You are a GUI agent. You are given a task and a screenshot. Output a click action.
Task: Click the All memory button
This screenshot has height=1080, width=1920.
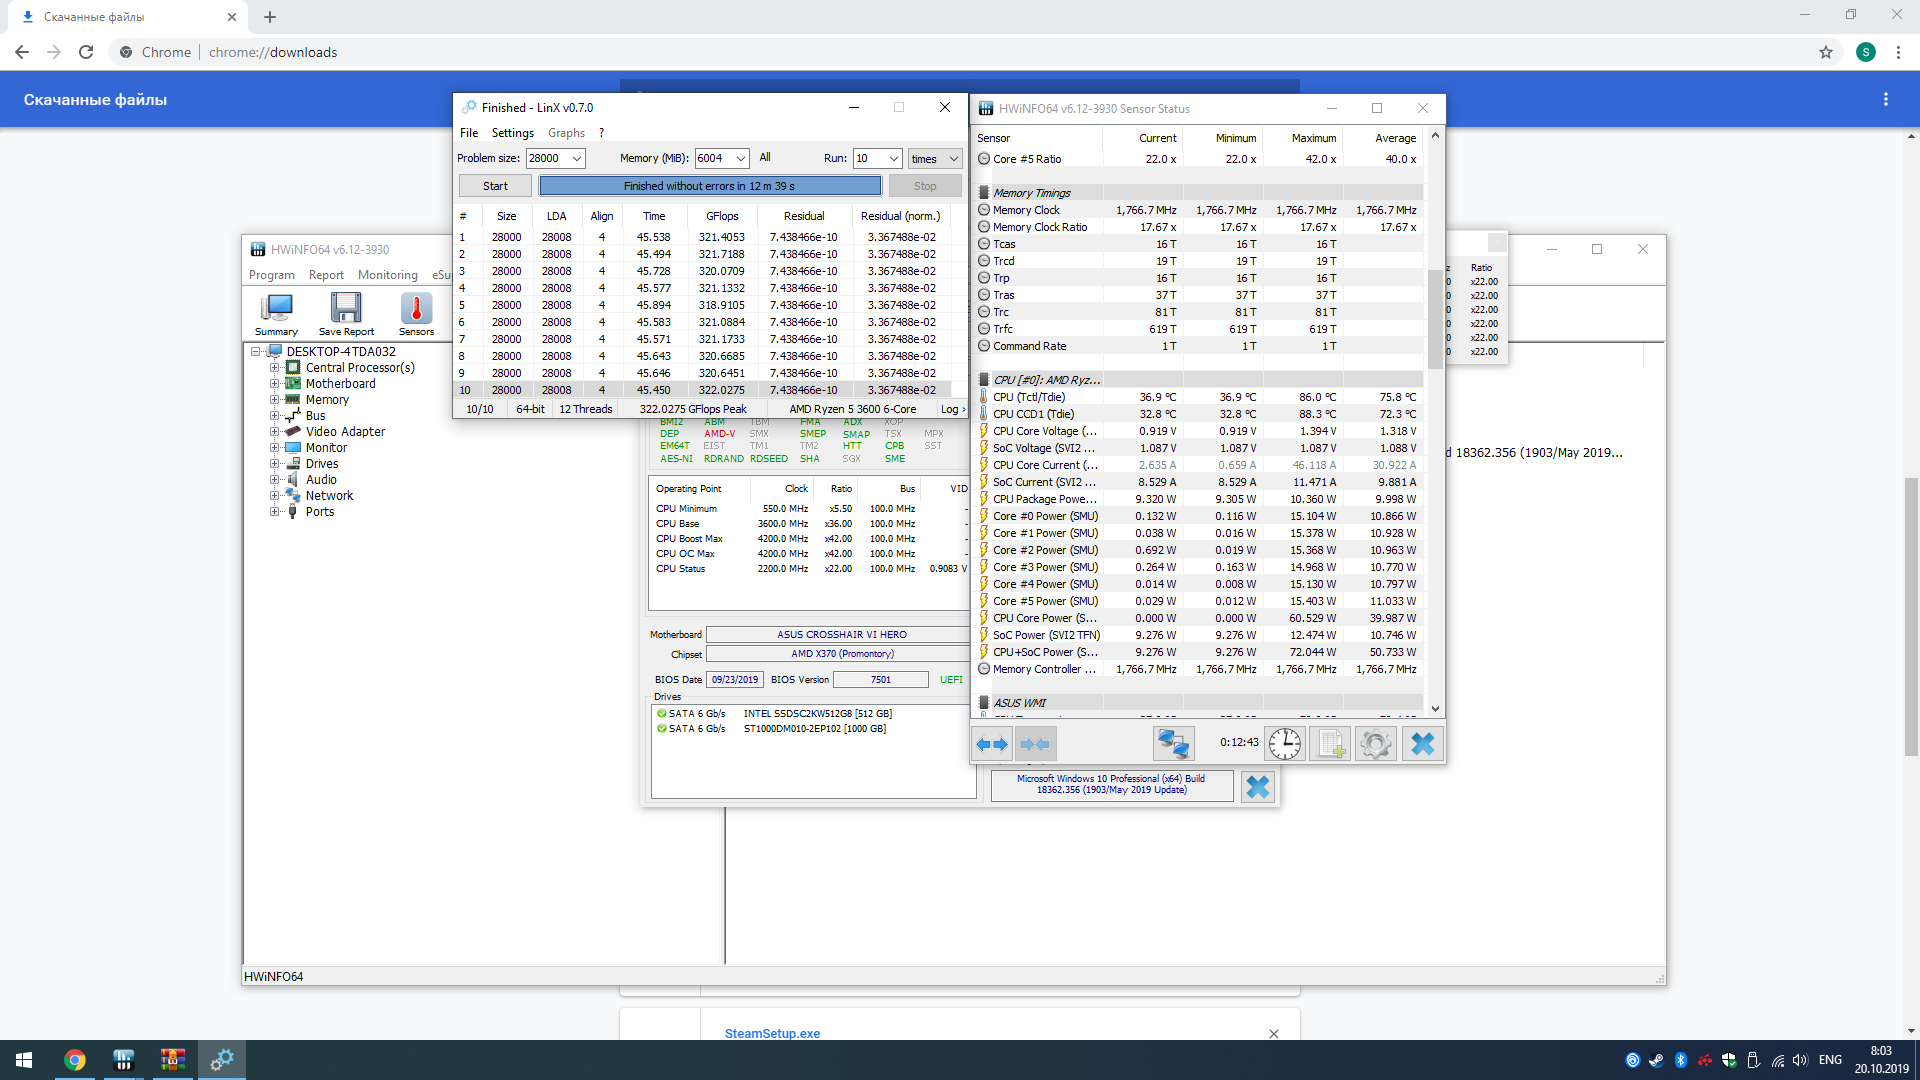[765, 158]
